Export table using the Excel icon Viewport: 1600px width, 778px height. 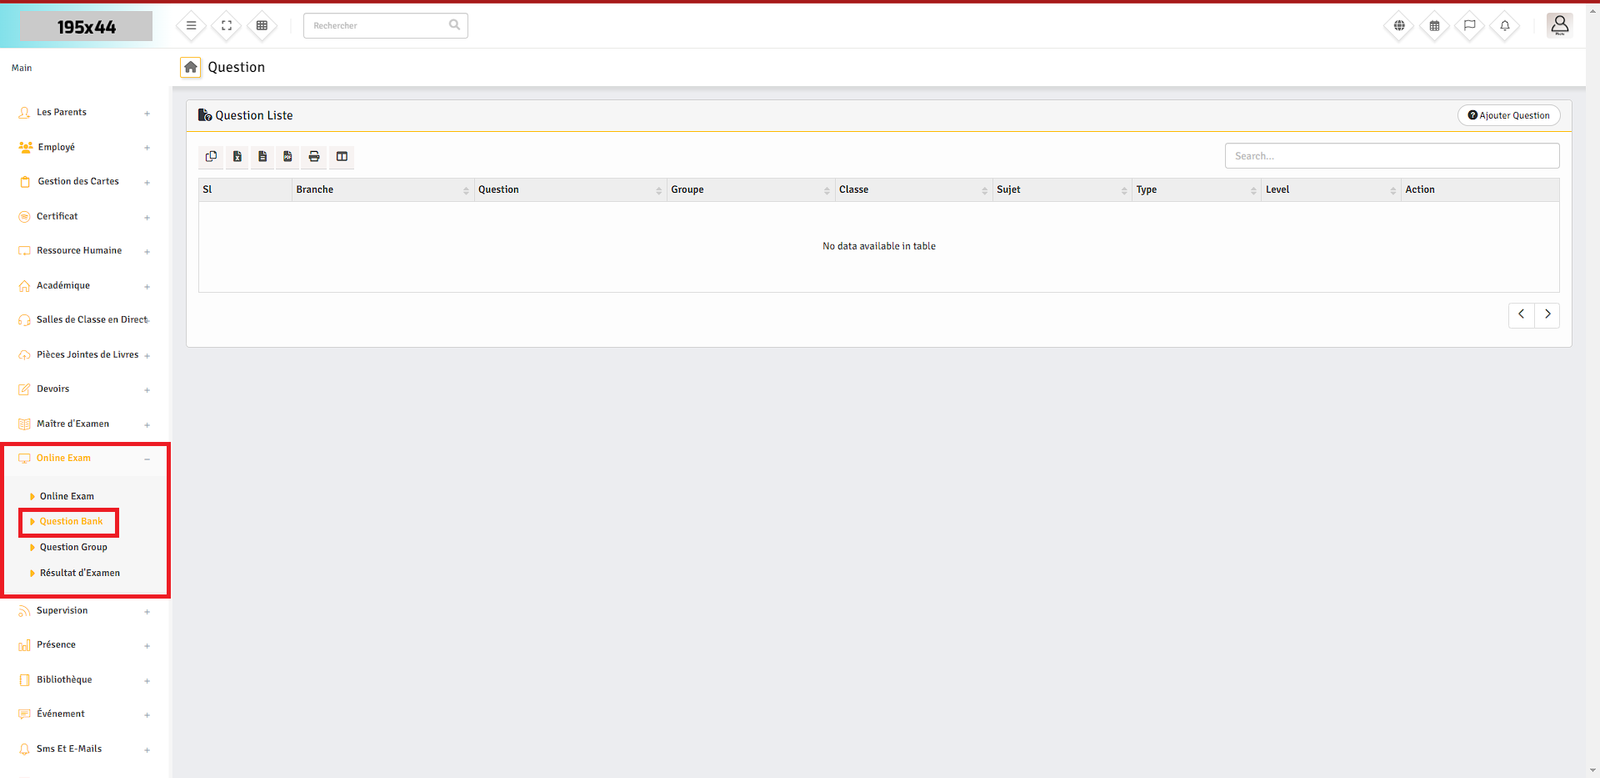click(x=237, y=157)
